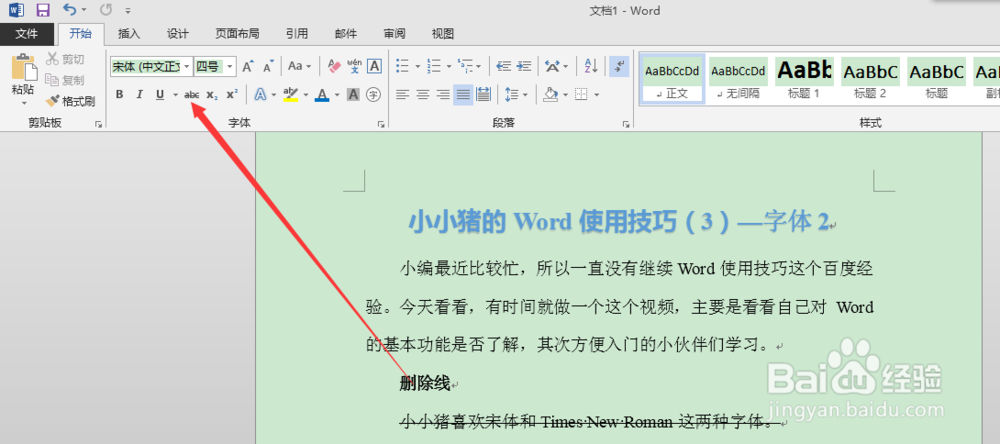Click the Phonetic Guide (wén) icon
This screenshot has width=1000, height=444.
355,66
